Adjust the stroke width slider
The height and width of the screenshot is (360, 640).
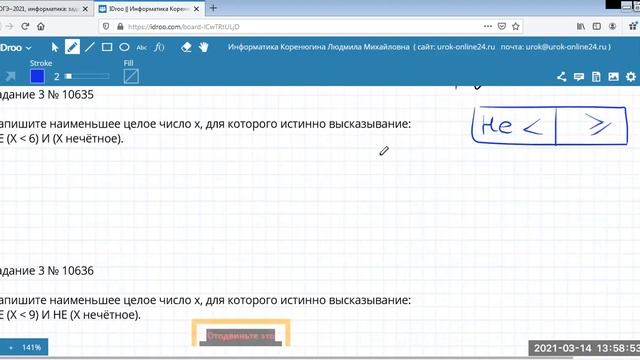point(87,76)
